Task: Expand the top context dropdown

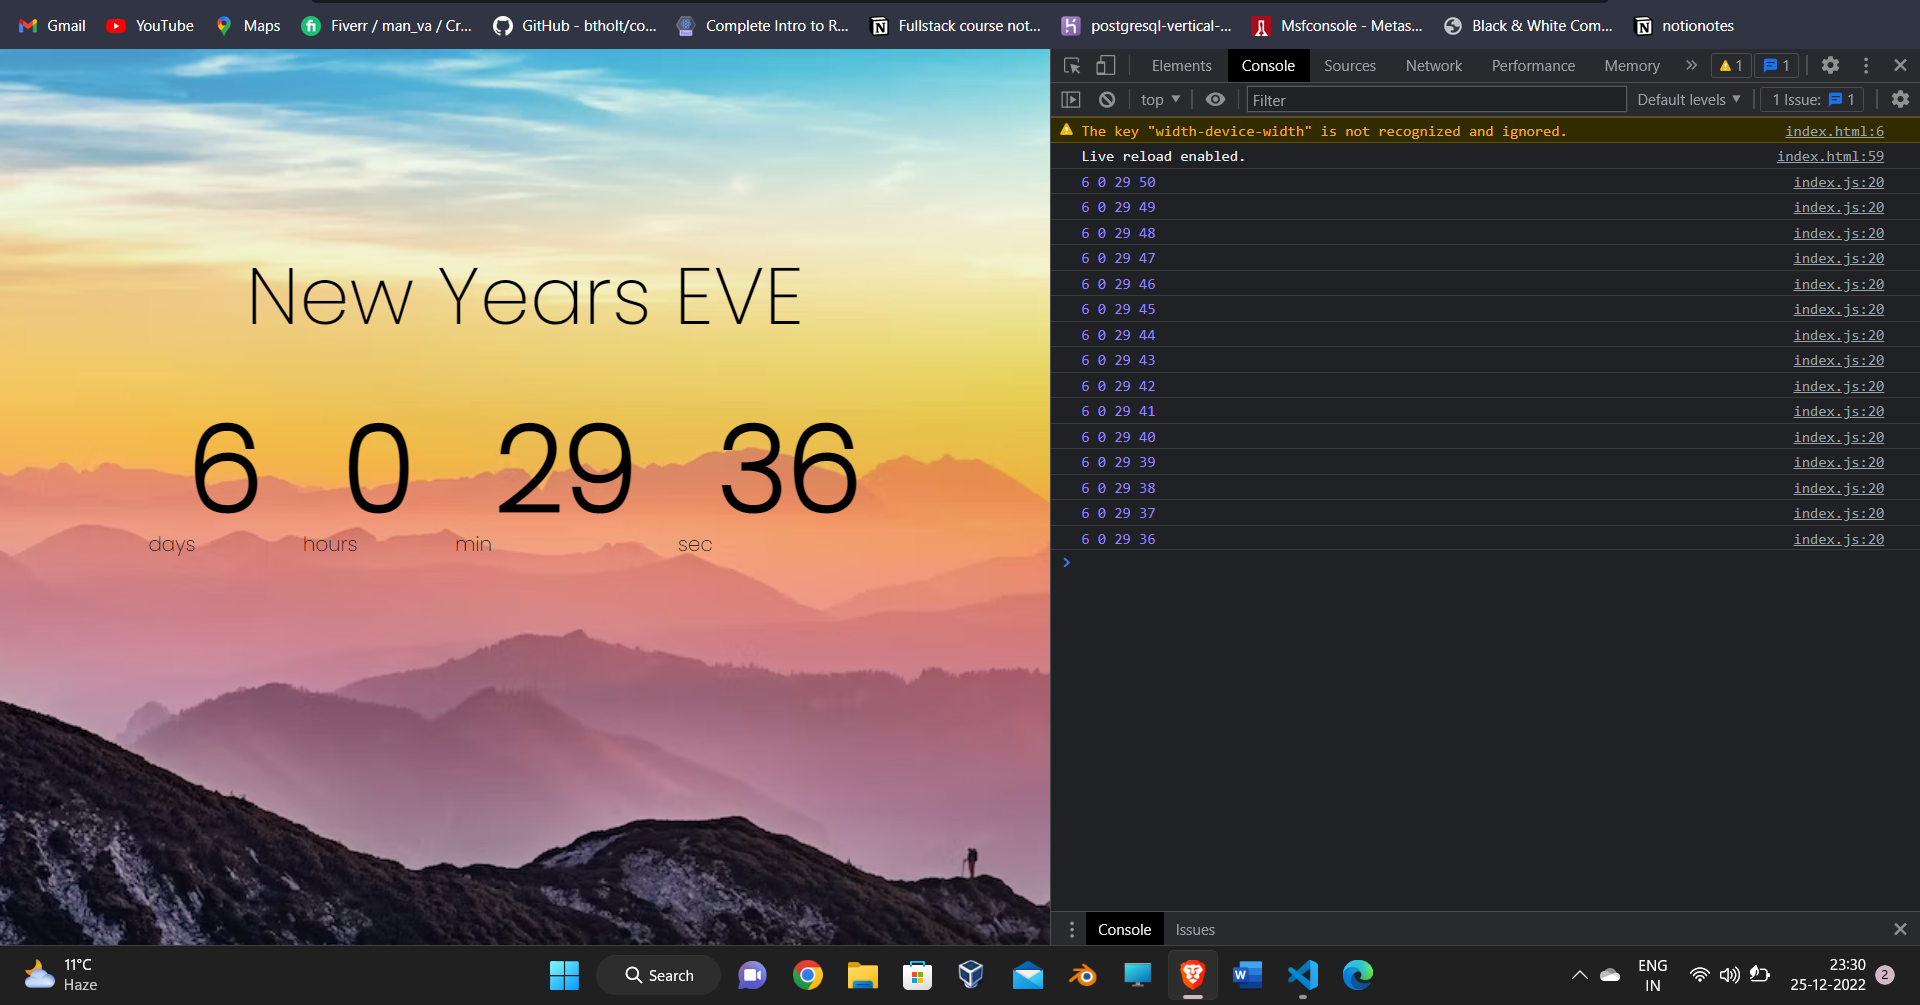Action: click(1160, 100)
